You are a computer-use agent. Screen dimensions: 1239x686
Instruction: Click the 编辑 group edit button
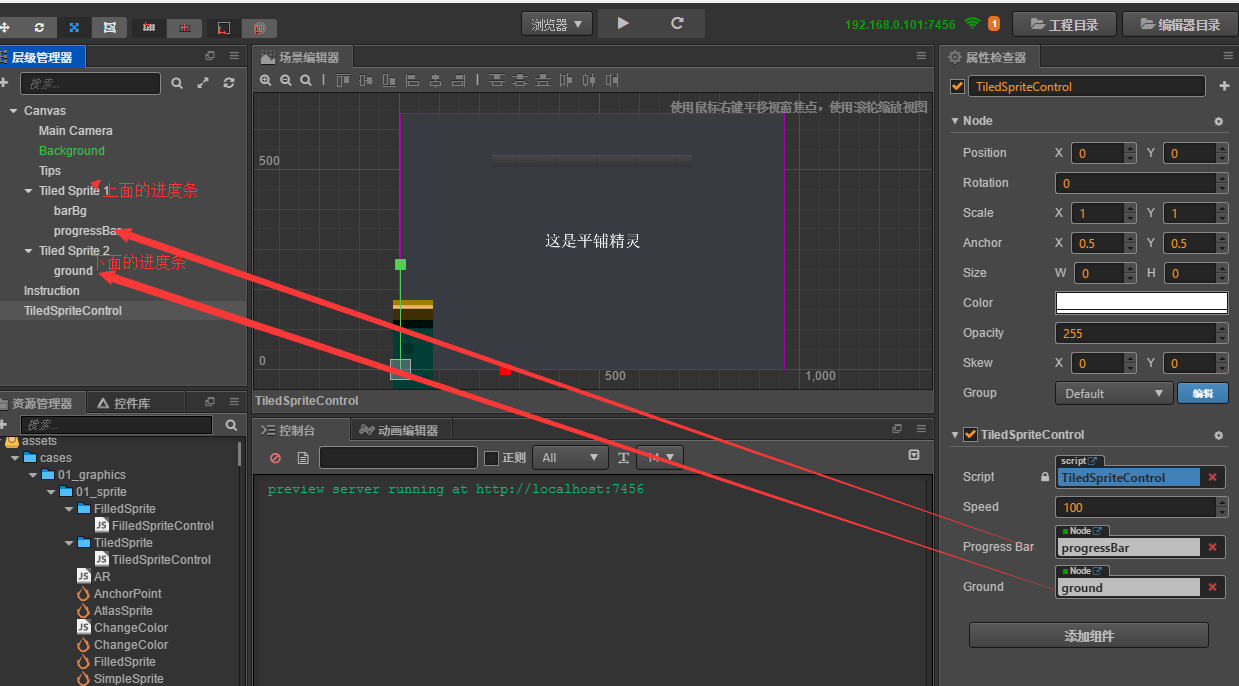click(1203, 393)
